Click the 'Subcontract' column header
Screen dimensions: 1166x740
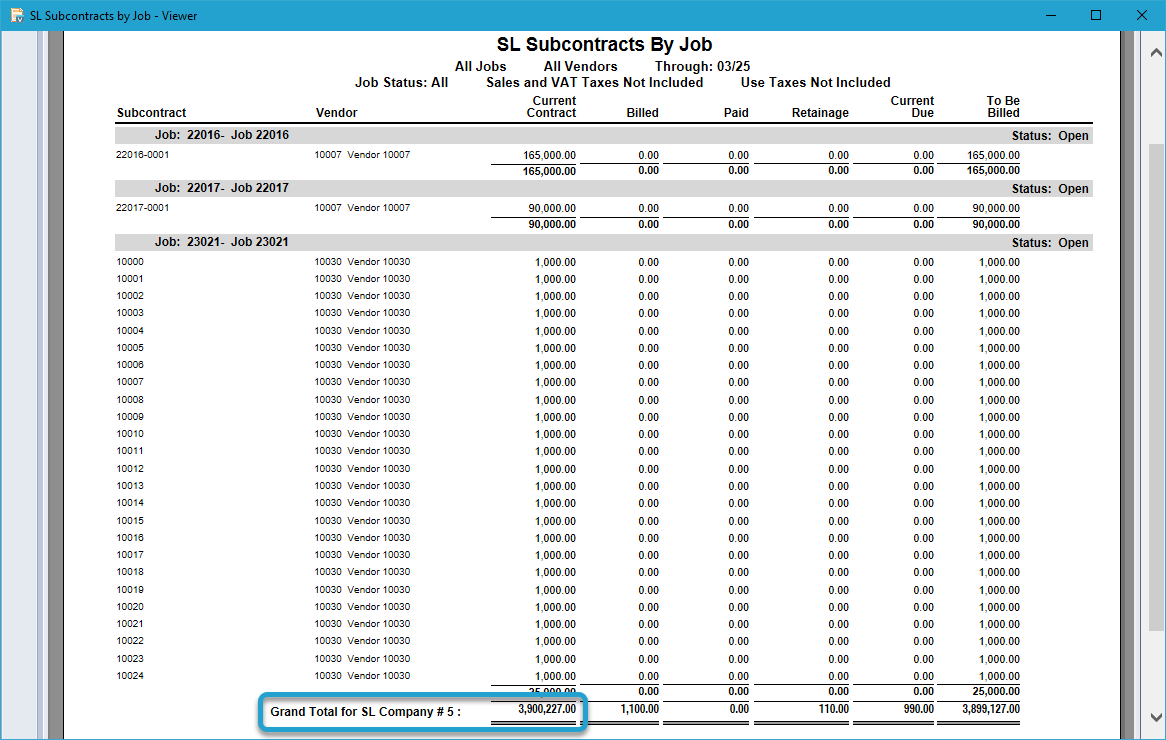pos(152,113)
